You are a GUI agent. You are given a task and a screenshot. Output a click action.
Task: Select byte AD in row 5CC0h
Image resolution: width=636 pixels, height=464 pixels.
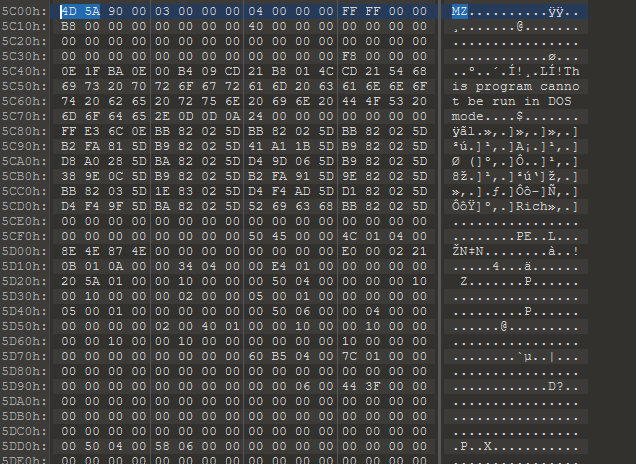pos(303,191)
